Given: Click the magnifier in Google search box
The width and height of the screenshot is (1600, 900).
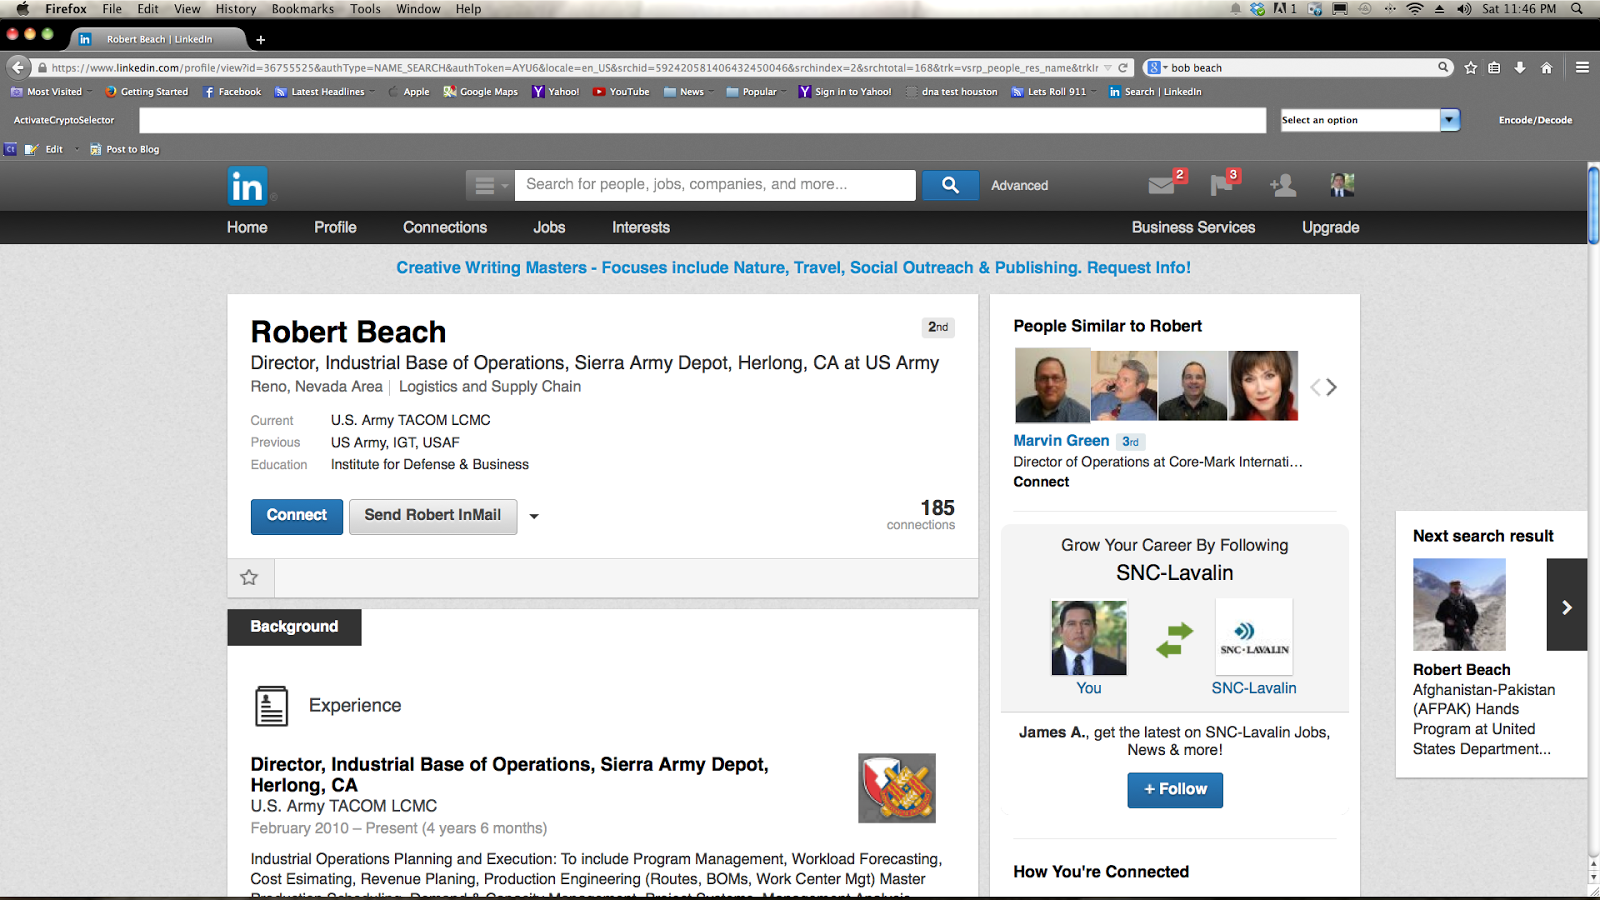Looking at the screenshot, I should pos(1443,68).
